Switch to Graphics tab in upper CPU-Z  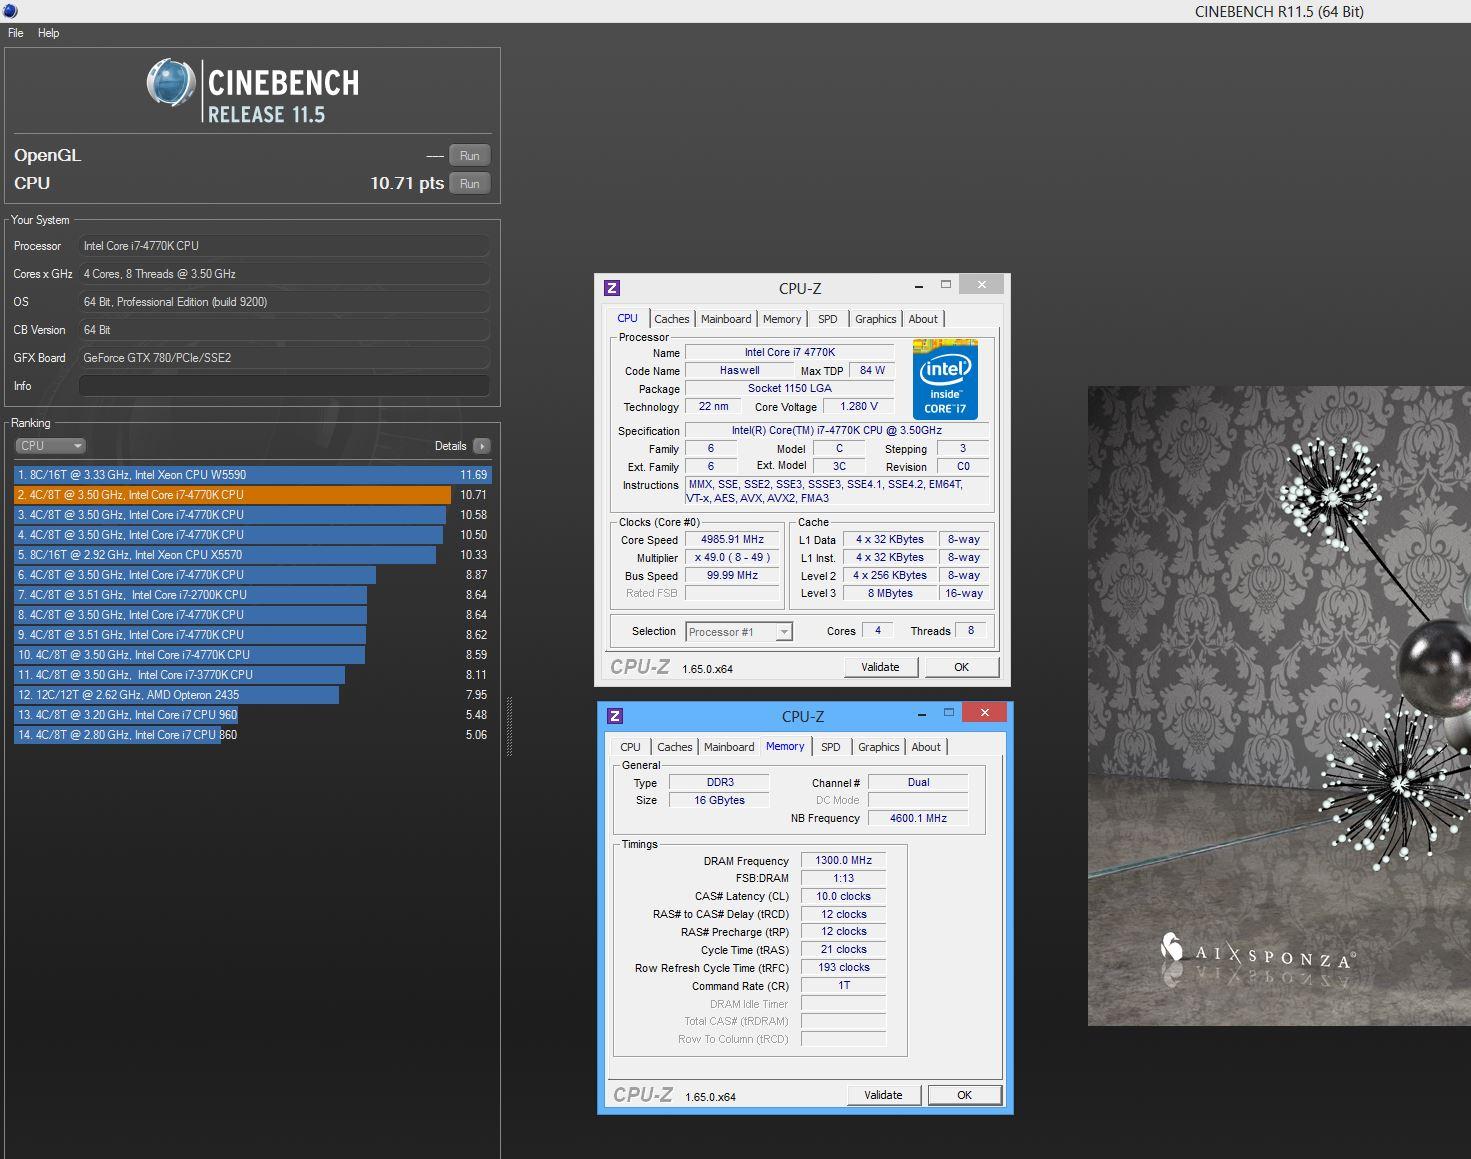876,319
